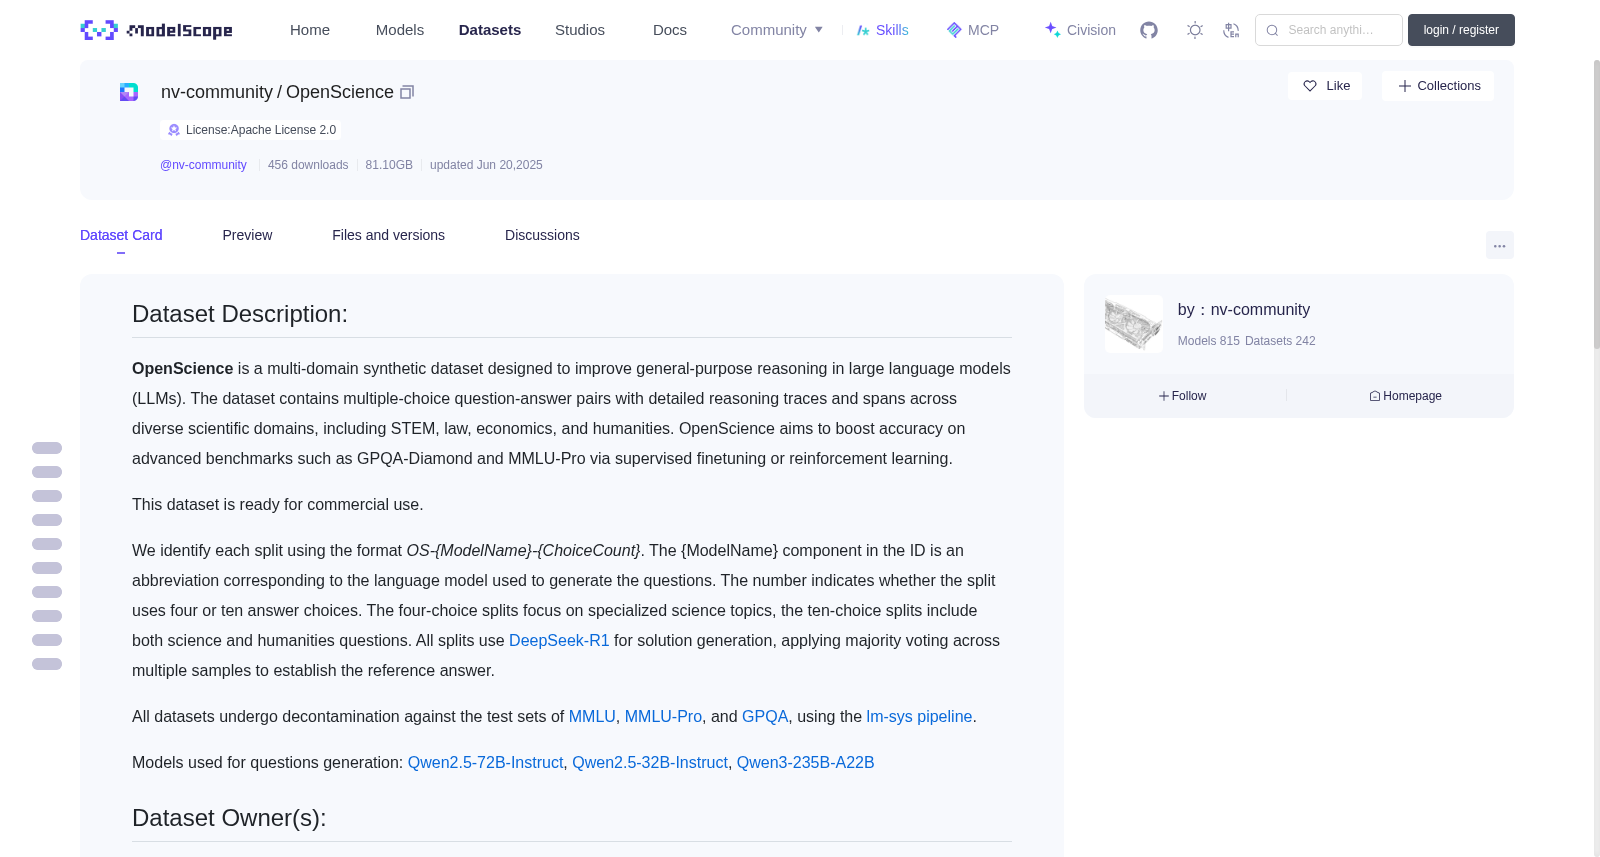This screenshot has width=1600, height=857.
Task: Click the license badge icon
Action: tap(174, 130)
